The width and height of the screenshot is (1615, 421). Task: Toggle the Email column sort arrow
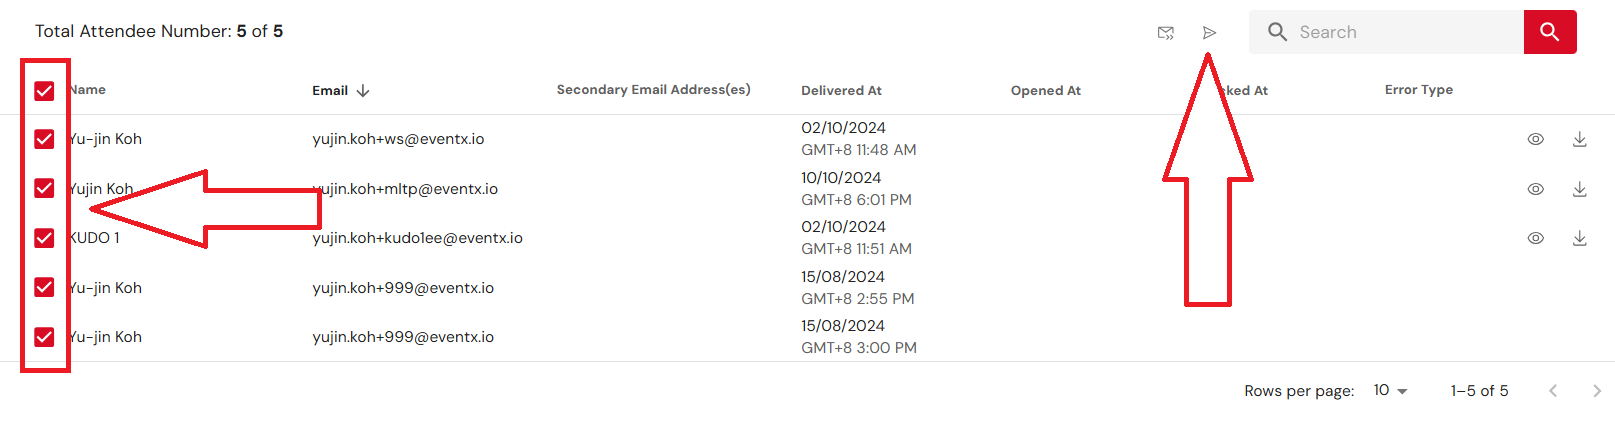(363, 91)
